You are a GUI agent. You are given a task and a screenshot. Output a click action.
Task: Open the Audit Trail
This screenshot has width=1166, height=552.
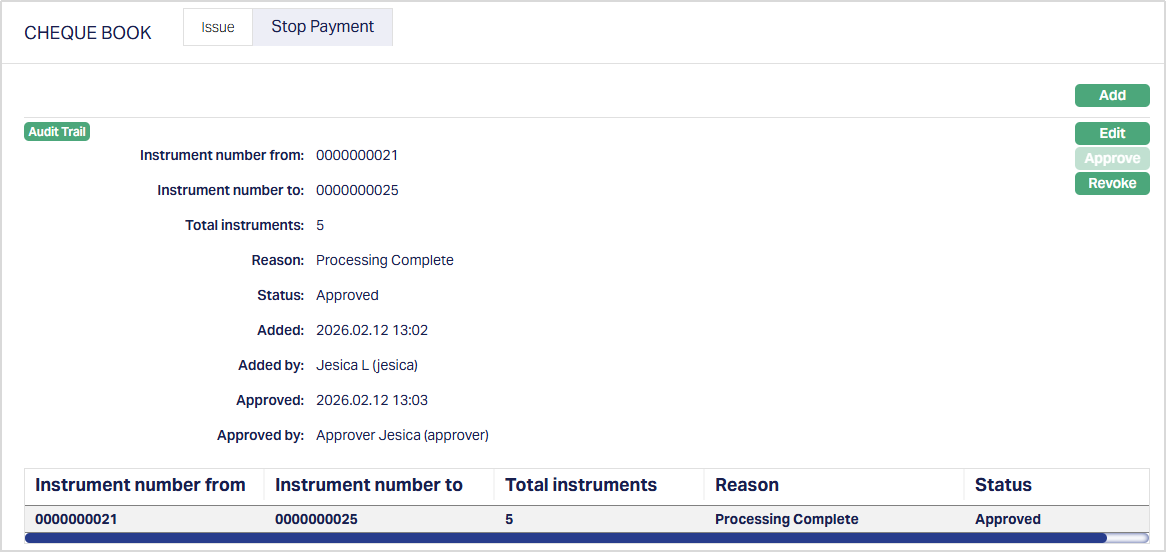coord(57,132)
